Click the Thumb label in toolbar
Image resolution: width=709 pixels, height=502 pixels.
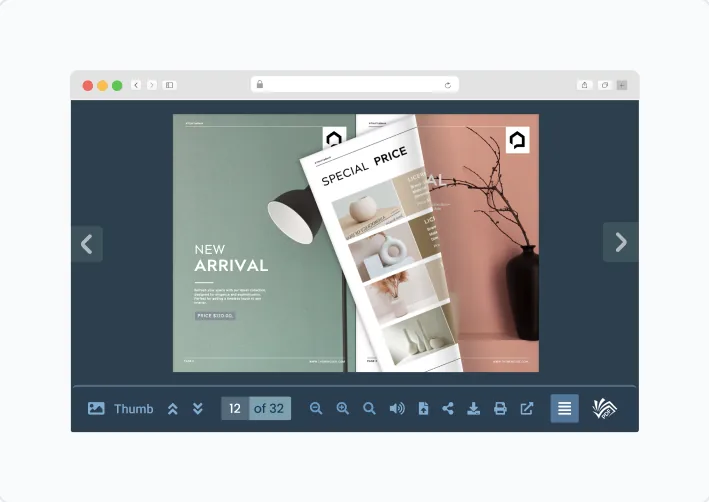point(133,409)
